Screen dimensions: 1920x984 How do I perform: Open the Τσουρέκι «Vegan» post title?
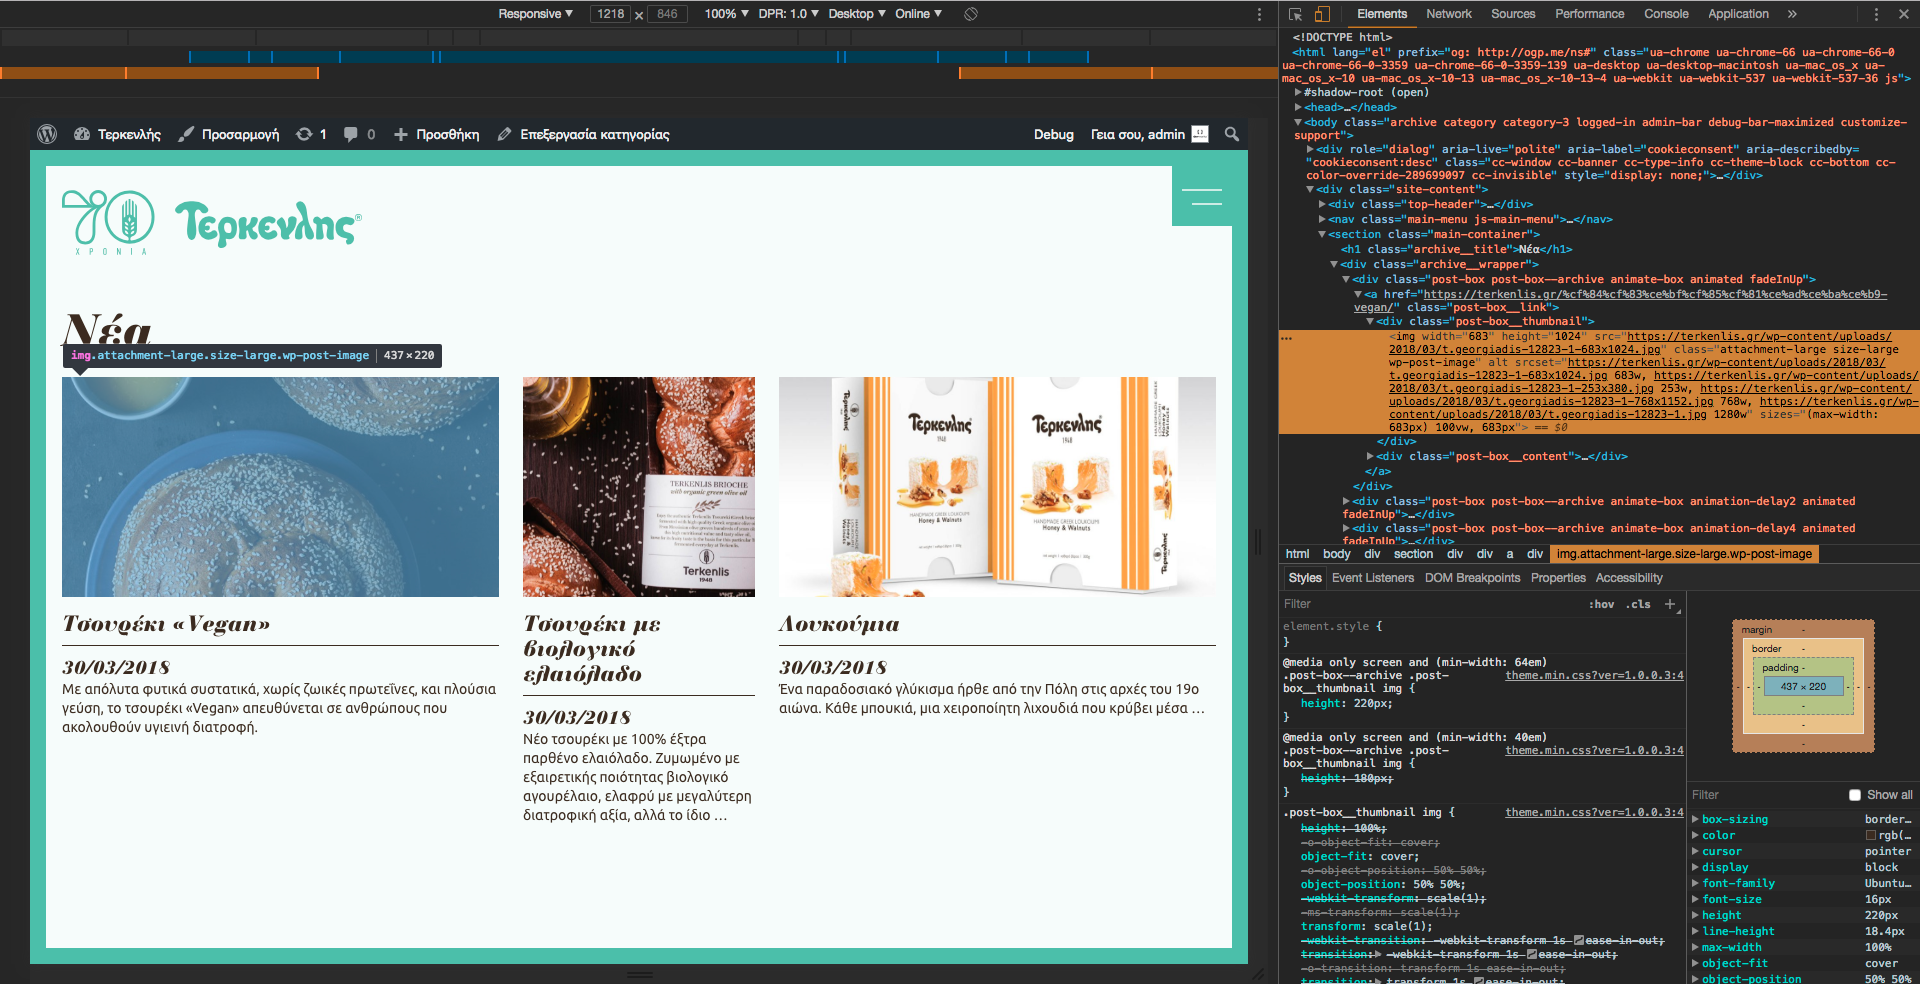click(166, 624)
